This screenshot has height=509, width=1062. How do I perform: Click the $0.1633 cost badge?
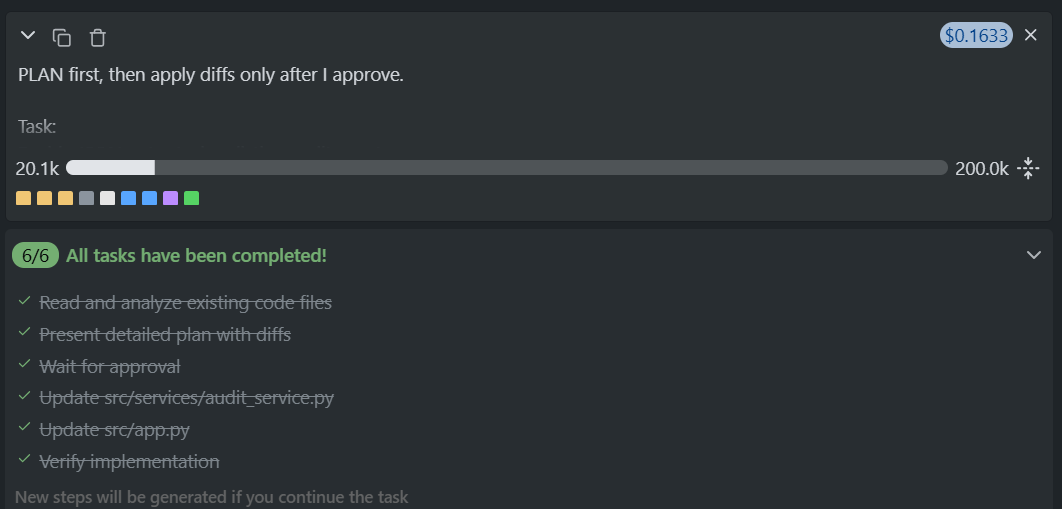click(976, 35)
